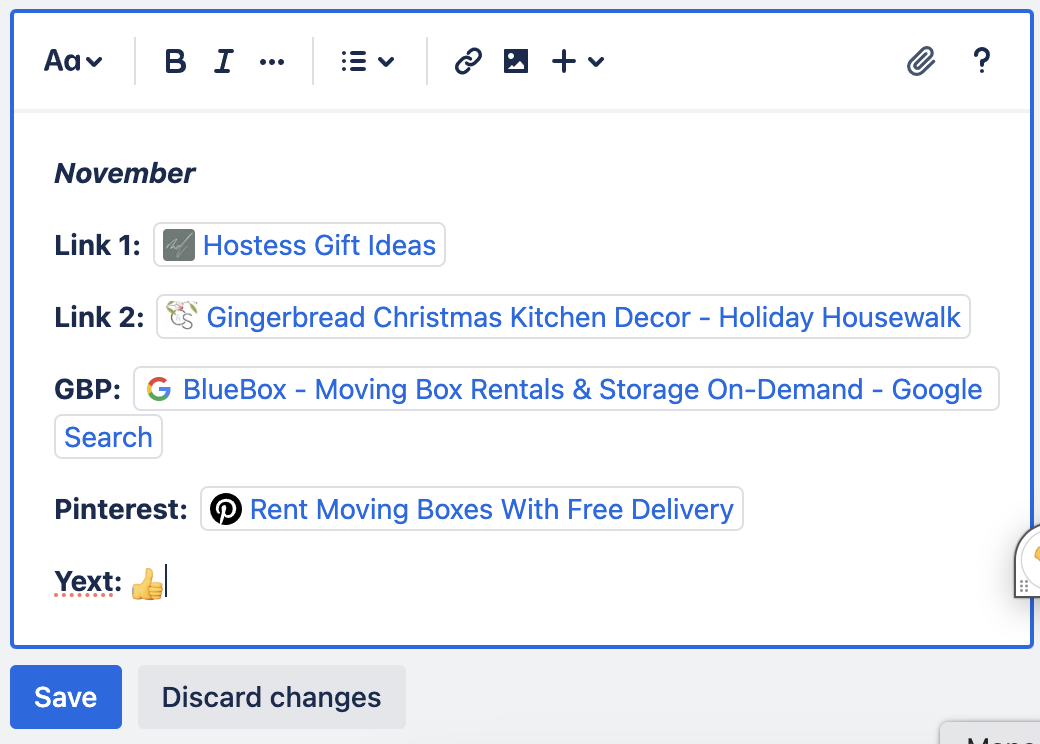Click the paperclip attachment icon
Image resolution: width=1040 pixels, height=744 pixels.
coord(921,61)
